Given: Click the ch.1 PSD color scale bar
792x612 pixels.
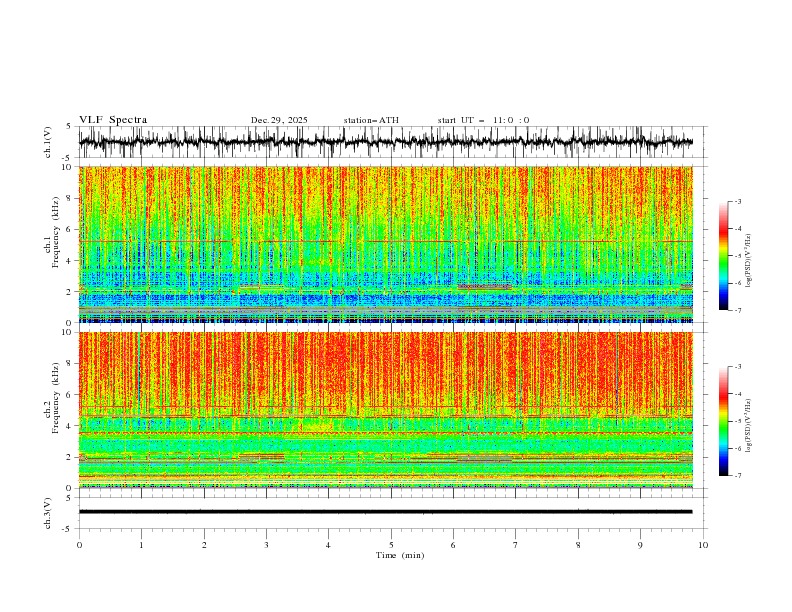Looking at the screenshot, I should pos(723,255).
